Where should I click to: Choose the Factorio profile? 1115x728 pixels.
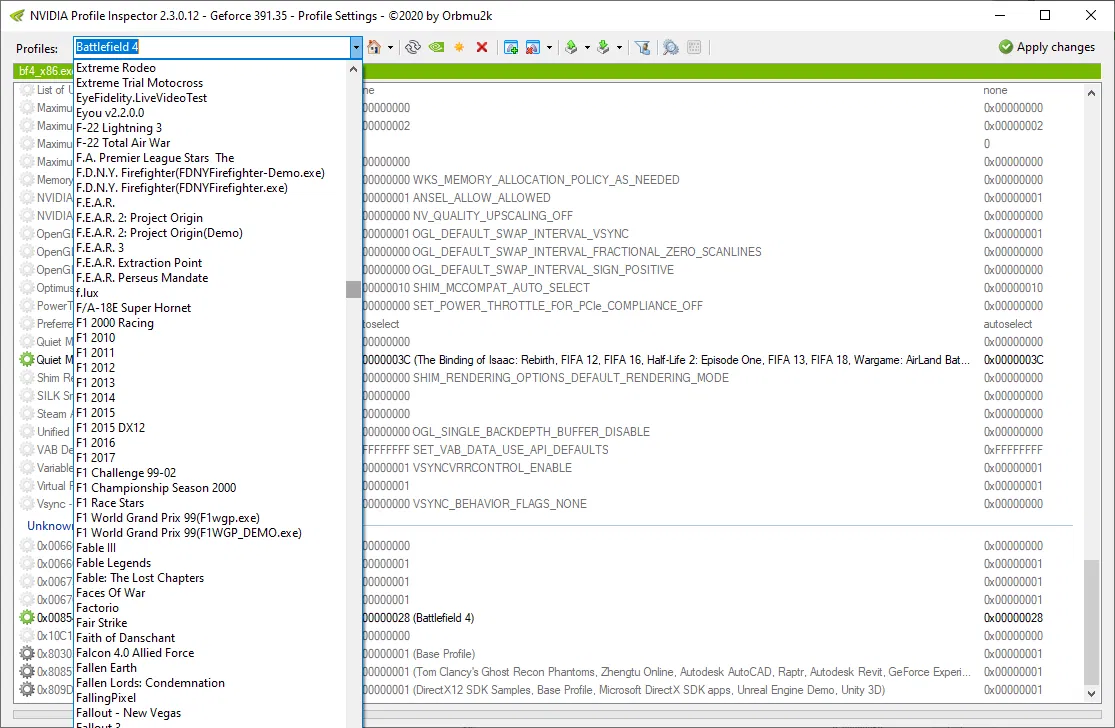[97, 608]
